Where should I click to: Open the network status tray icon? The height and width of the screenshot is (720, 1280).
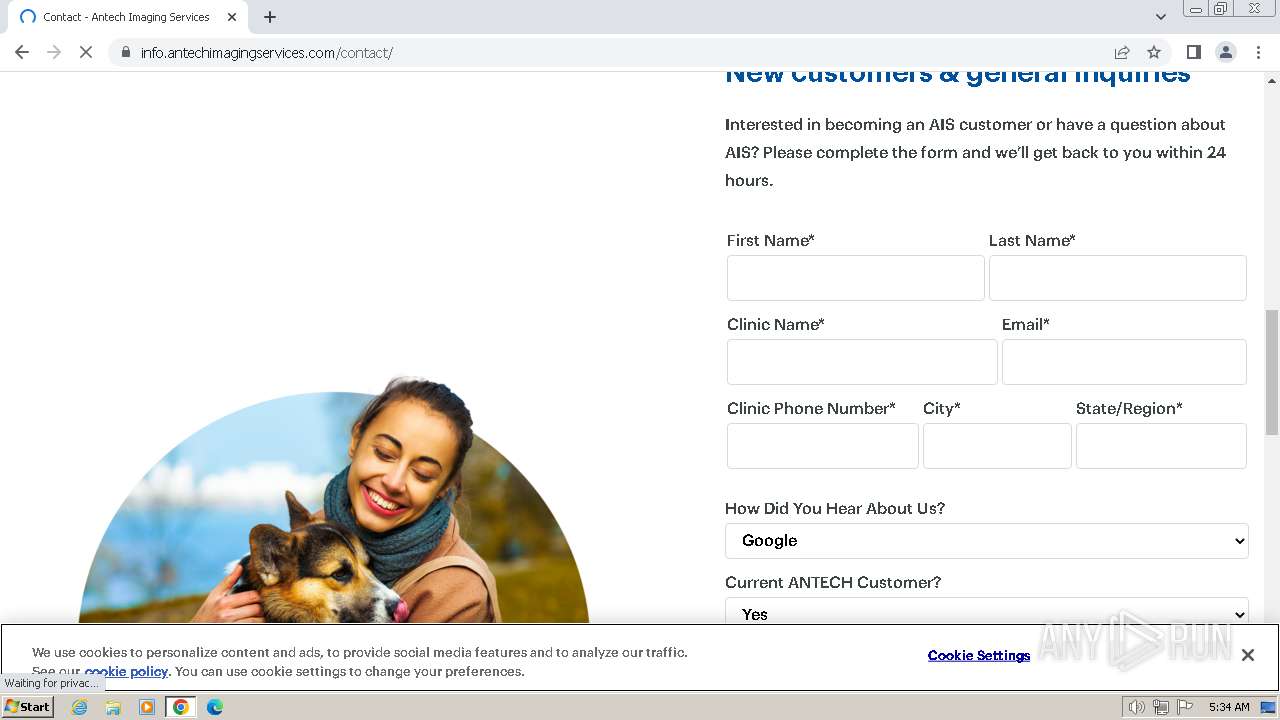click(x=1161, y=707)
